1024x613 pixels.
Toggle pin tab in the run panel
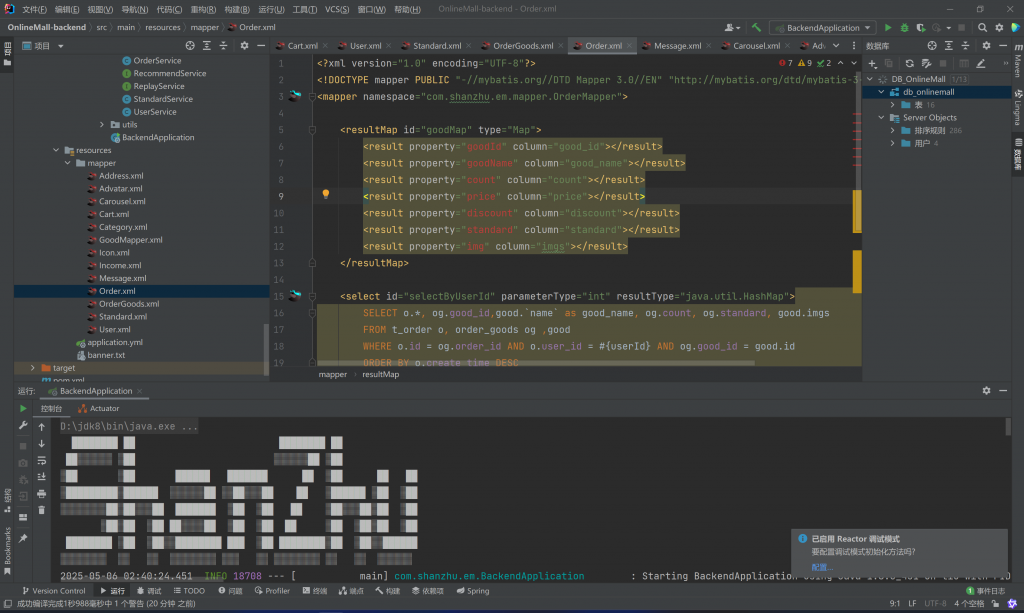click(23, 538)
